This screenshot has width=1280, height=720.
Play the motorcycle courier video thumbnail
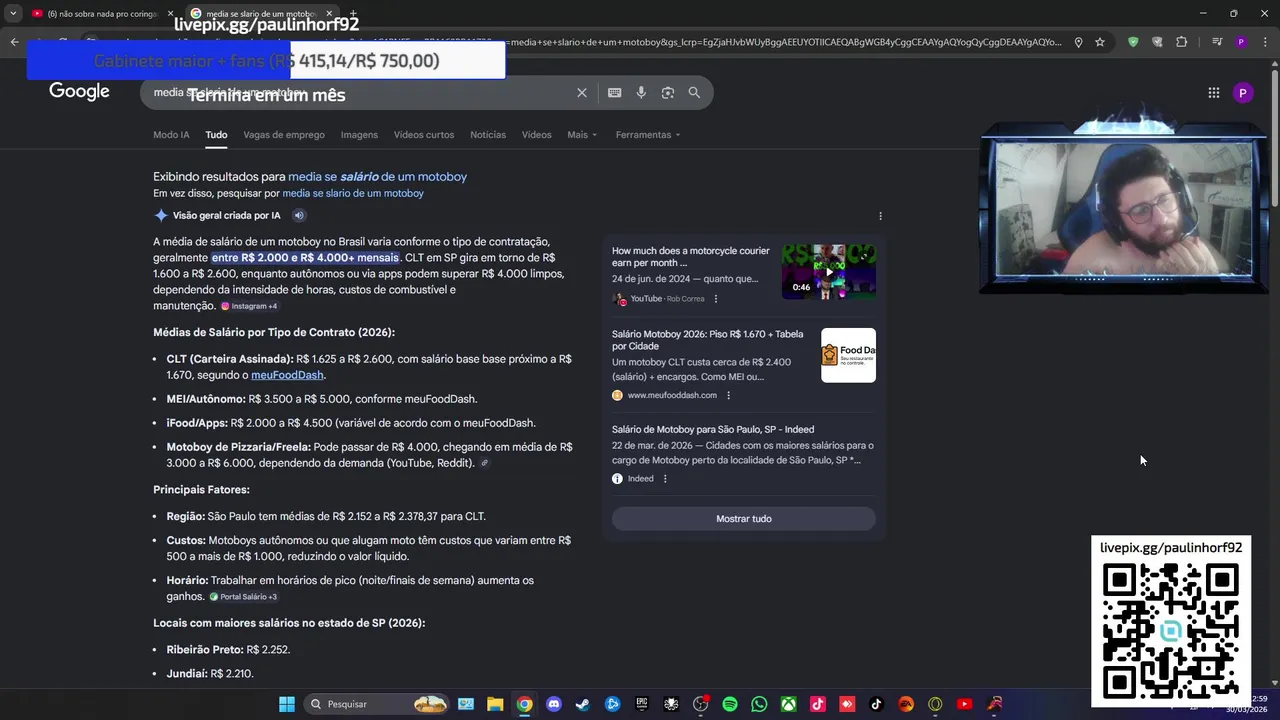click(x=828, y=271)
